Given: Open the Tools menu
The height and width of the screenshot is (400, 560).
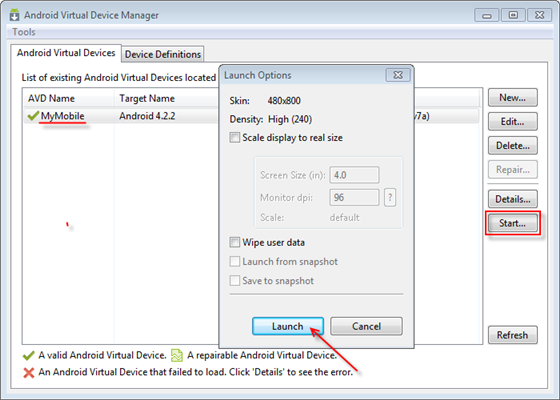Looking at the screenshot, I should click(24, 32).
